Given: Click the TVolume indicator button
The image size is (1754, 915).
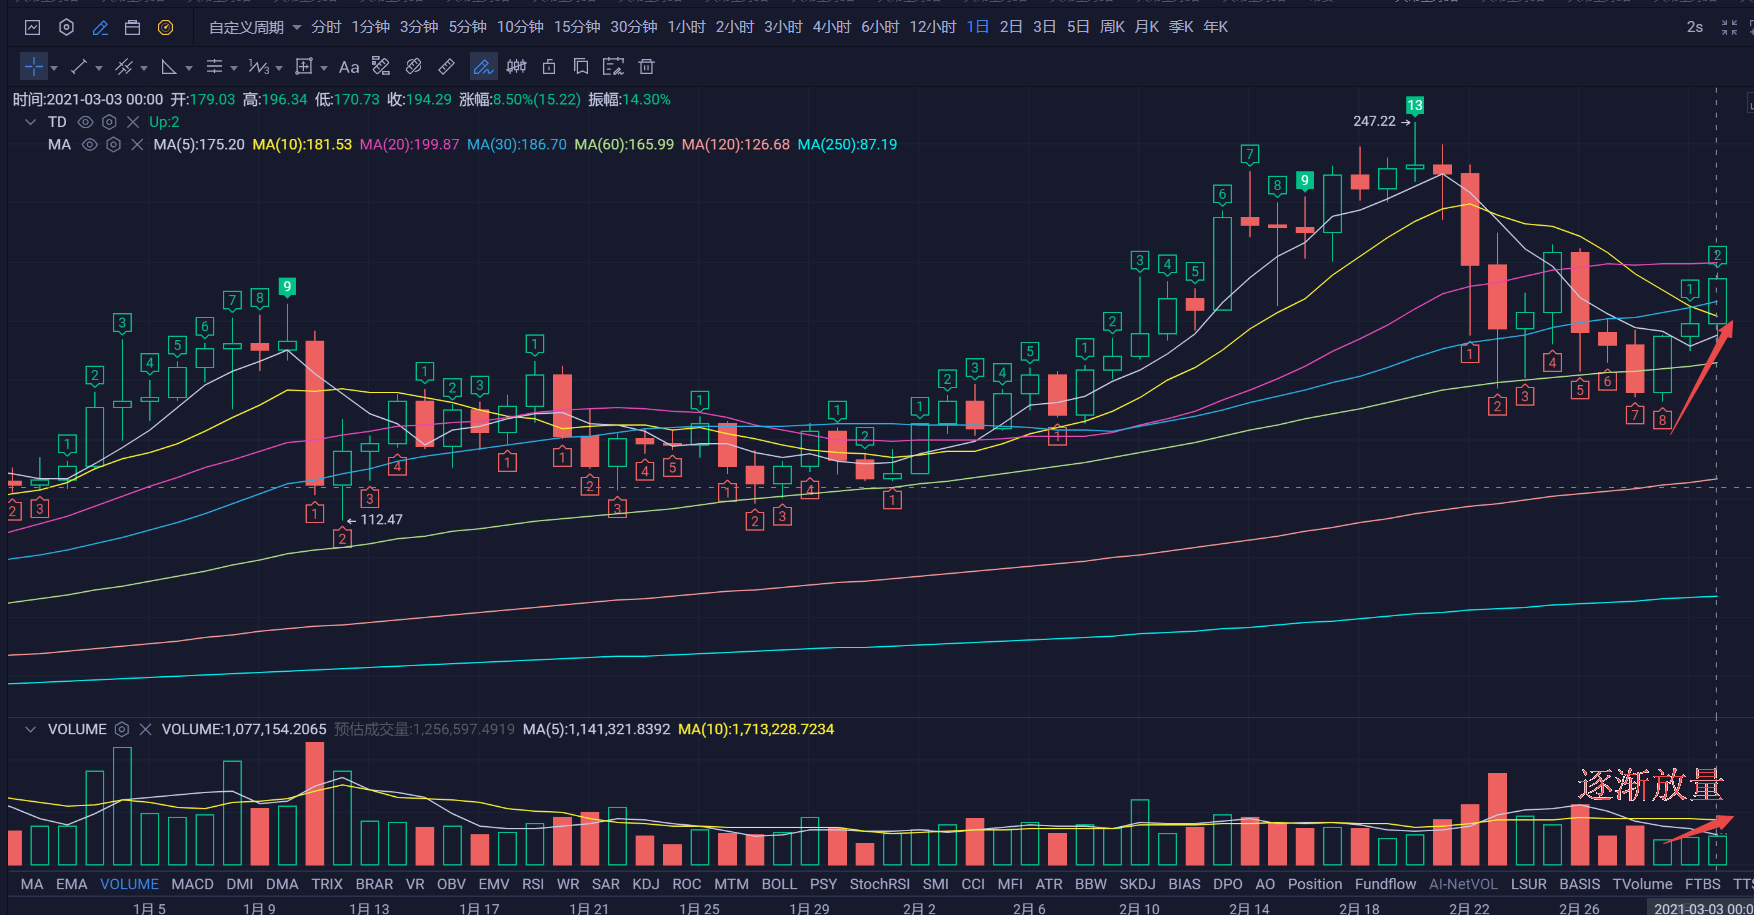Looking at the screenshot, I should 1642,884.
